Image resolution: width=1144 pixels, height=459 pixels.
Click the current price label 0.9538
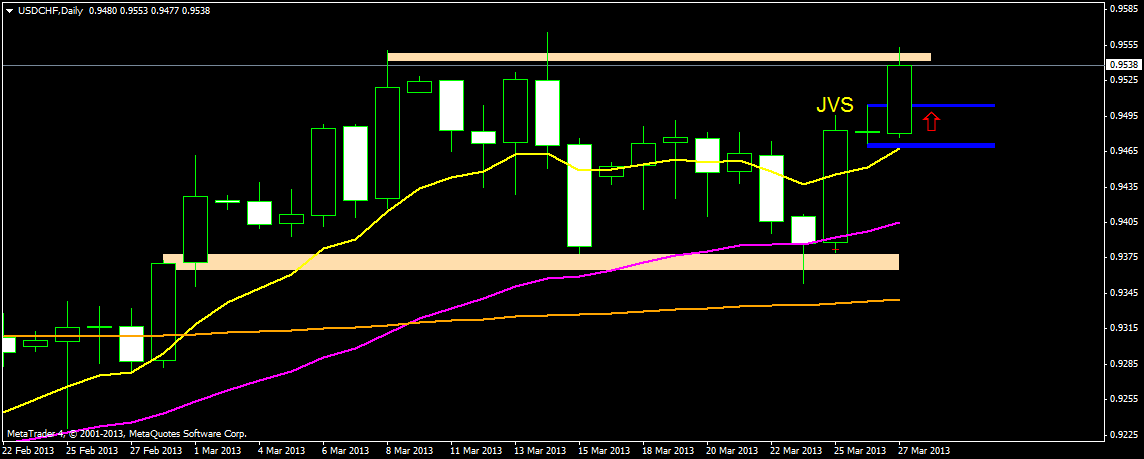coord(1123,65)
